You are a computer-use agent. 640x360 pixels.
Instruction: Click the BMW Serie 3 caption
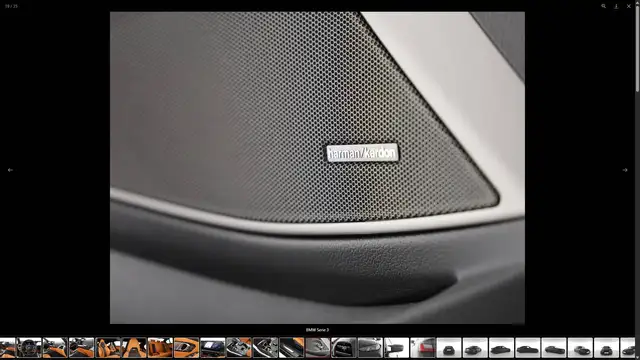point(317,330)
